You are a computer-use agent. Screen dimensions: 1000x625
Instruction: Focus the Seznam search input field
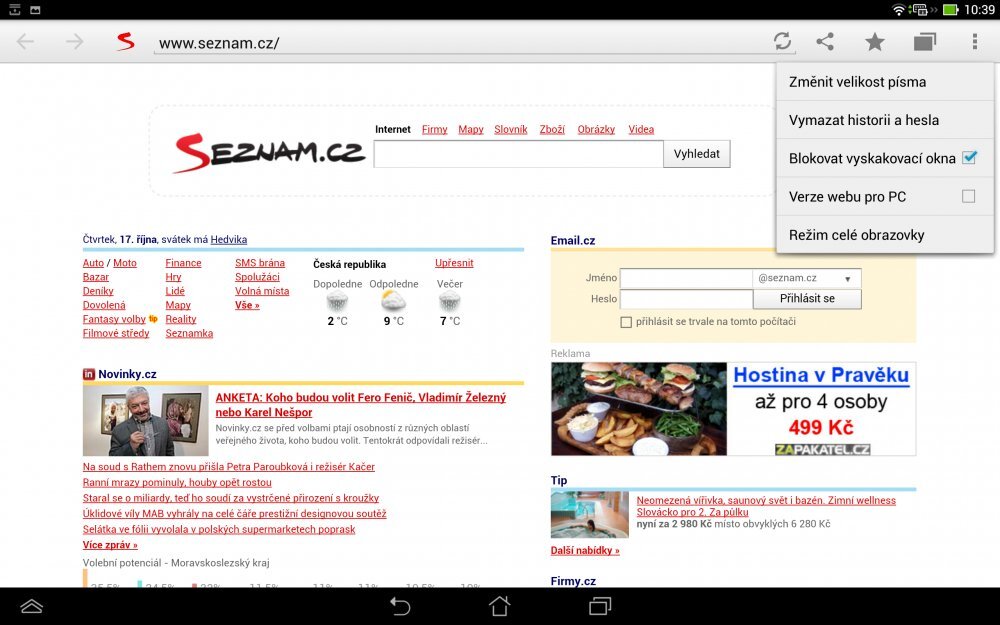[518, 154]
